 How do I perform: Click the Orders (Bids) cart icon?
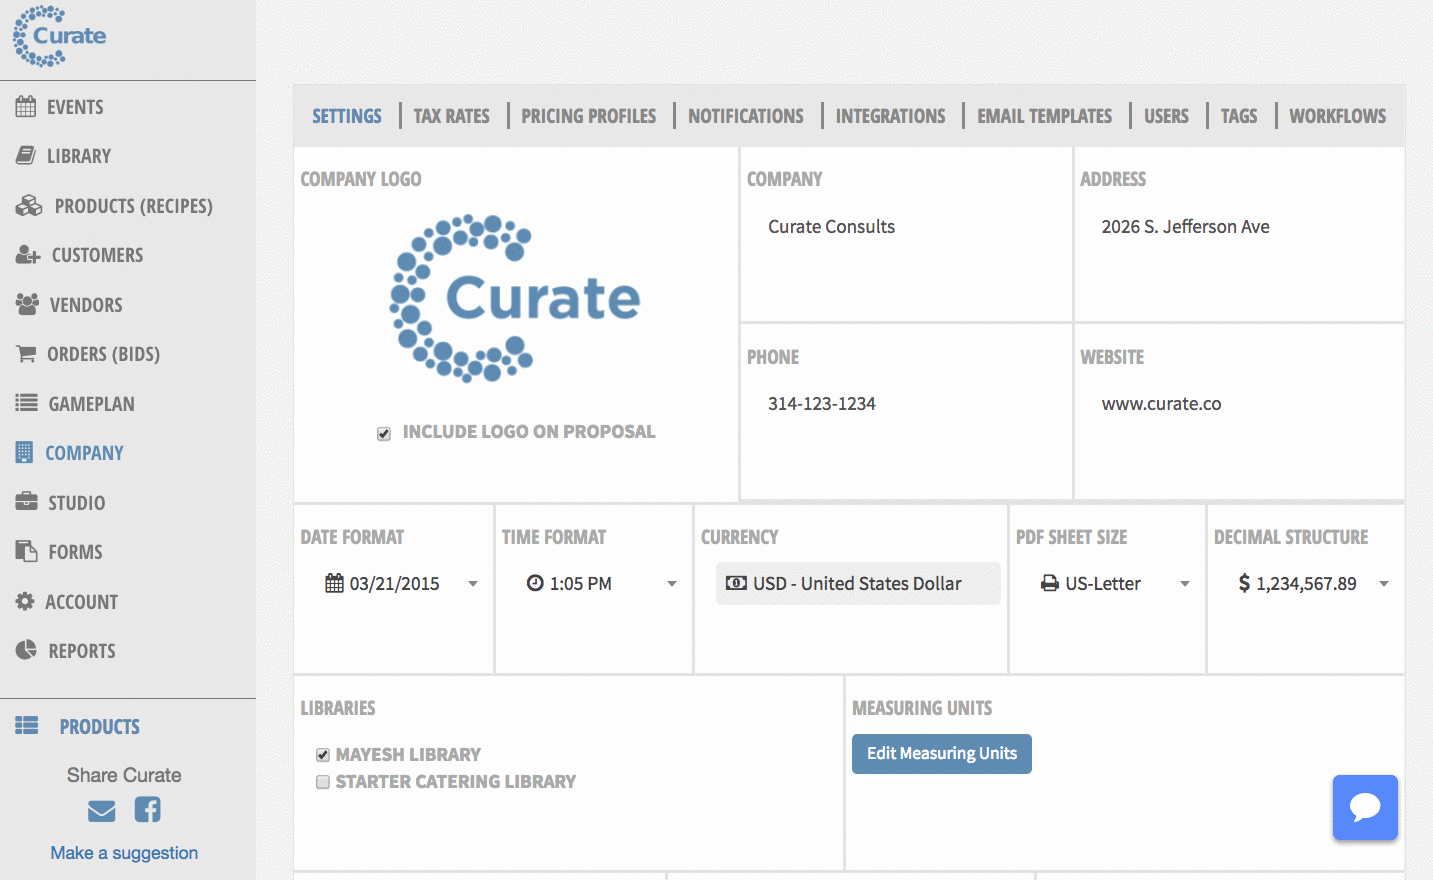coord(26,353)
